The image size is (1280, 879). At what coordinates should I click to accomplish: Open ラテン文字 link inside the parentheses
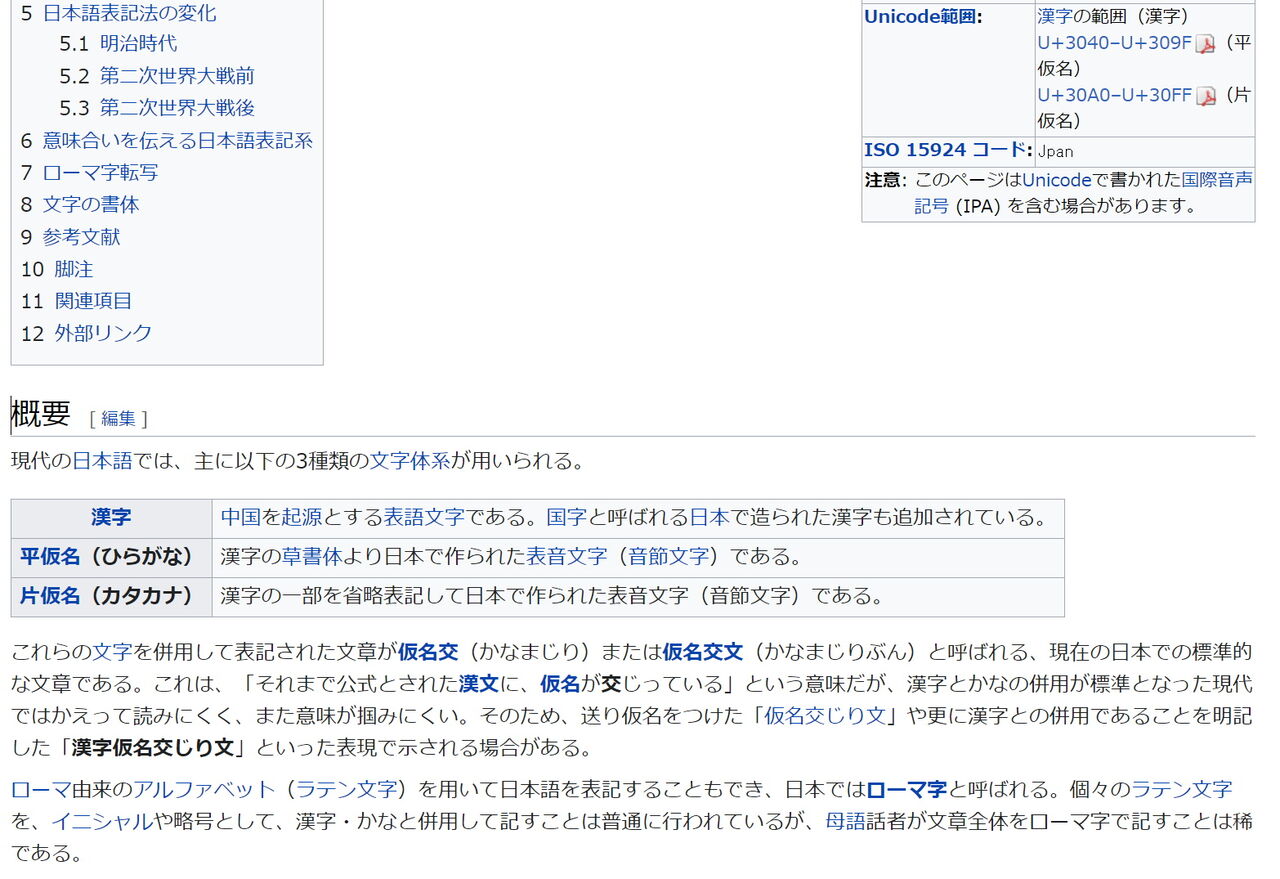pyautogui.click(x=346, y=790)
